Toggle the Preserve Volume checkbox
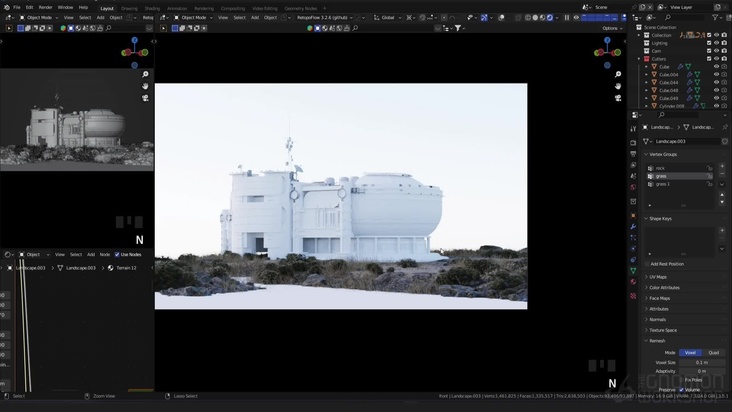The height and width of the screenshot is (412, 732). pyautogui.click(x=682, y=390)
